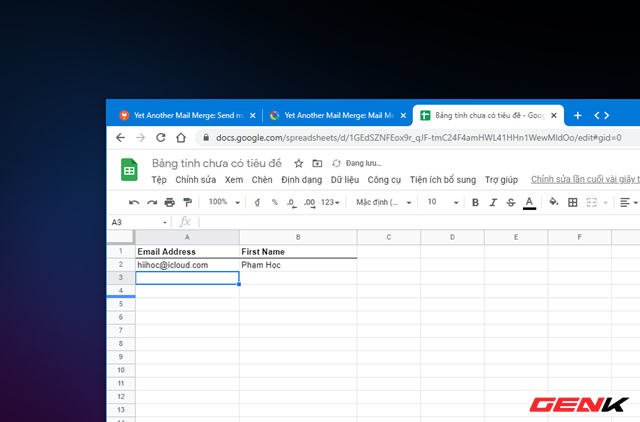Switch to first Yet Another Mail Merge tab
640x422 pixels.
tap(183, 115)
